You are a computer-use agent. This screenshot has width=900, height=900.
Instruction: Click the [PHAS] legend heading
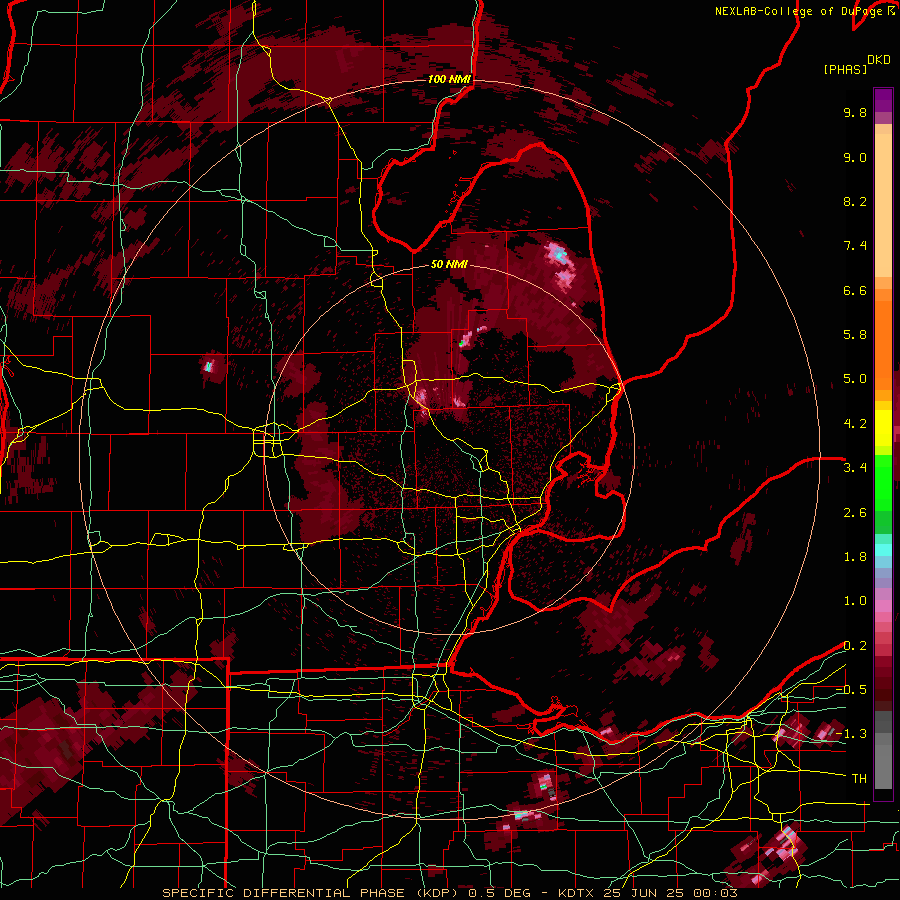tap(845, 69)
